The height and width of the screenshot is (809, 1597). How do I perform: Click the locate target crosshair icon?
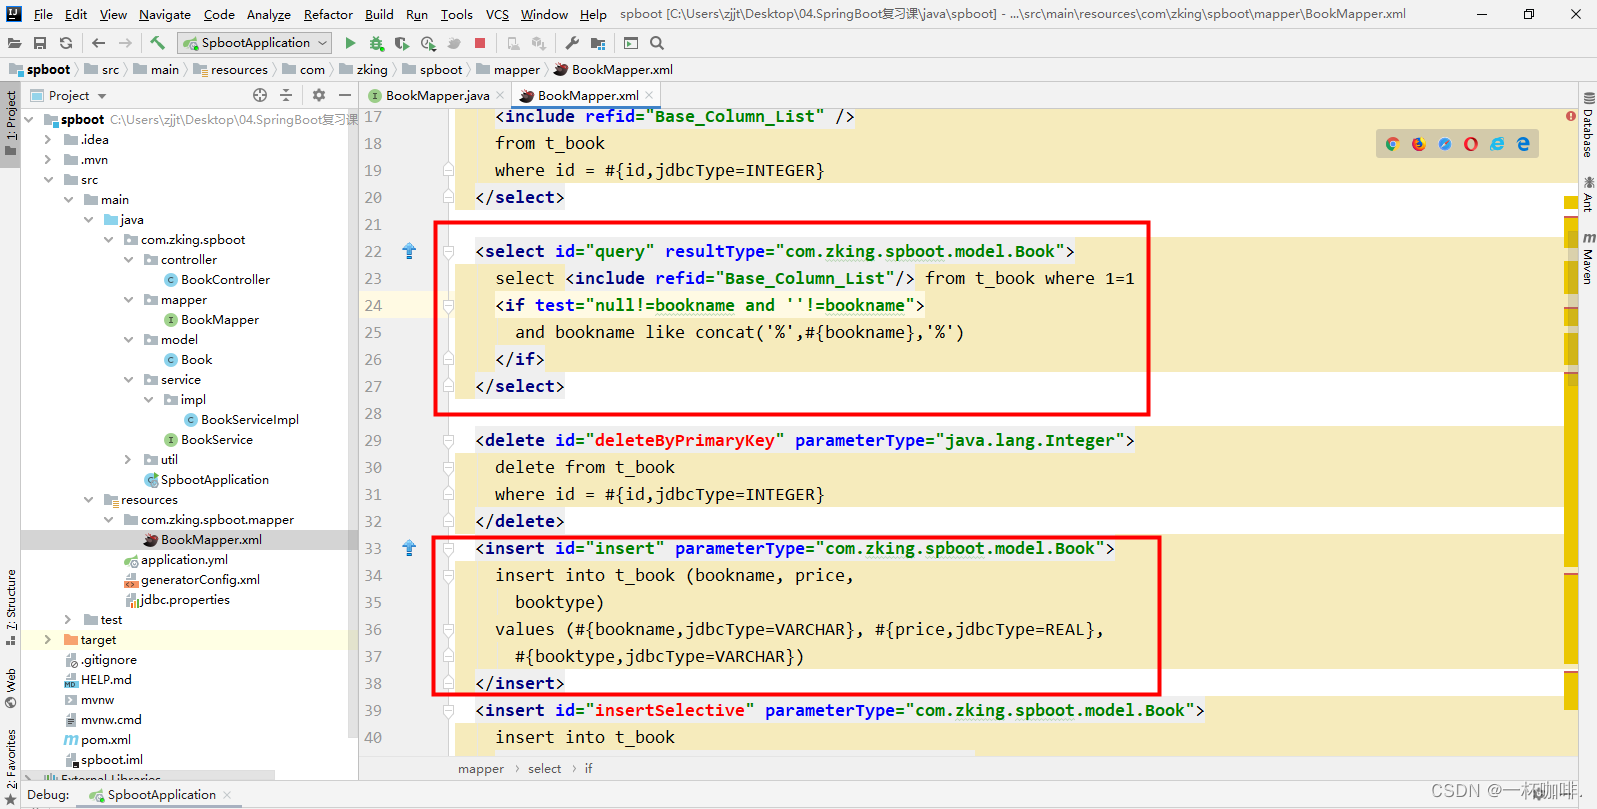coord(260,95)
